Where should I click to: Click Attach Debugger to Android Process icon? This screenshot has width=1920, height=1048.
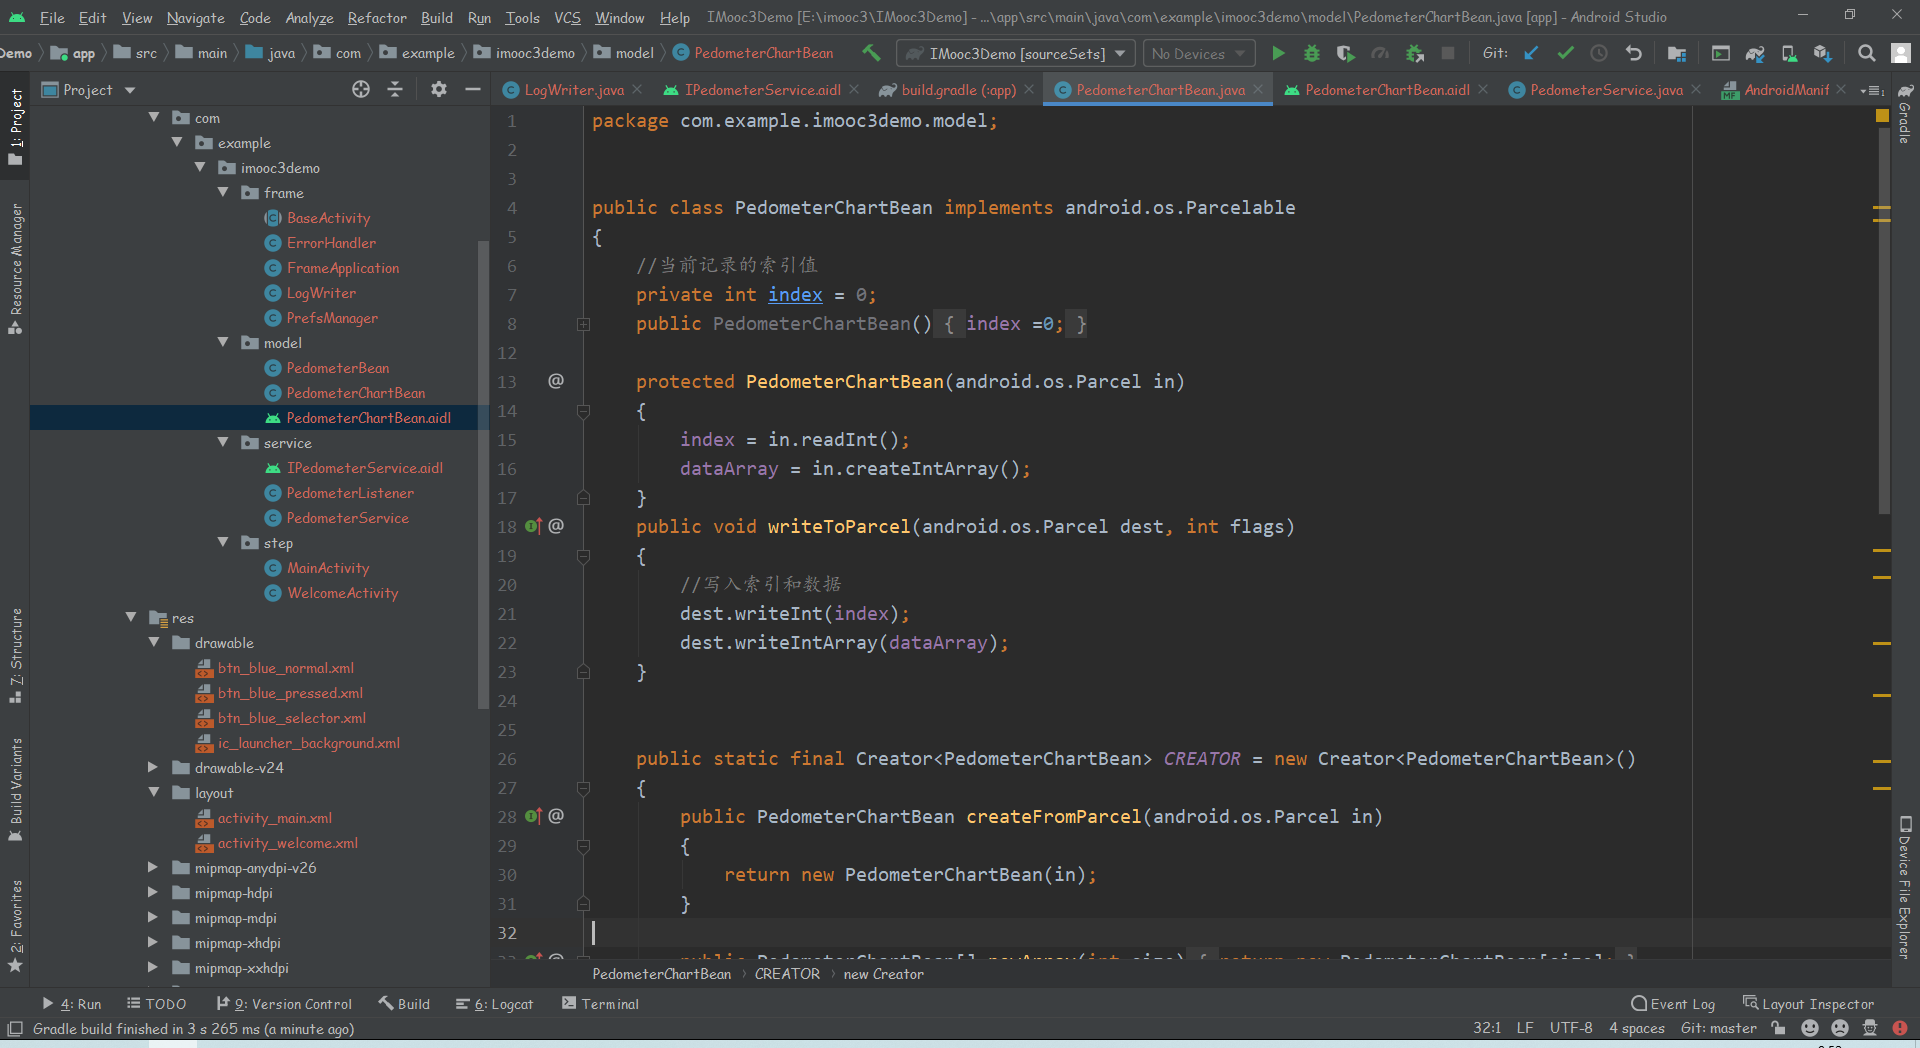pyautogui.click(x=1414, y=53)
